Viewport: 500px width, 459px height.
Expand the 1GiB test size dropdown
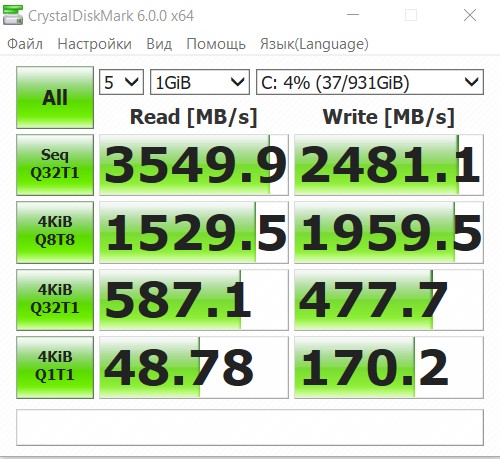click(x=200, y=82)
